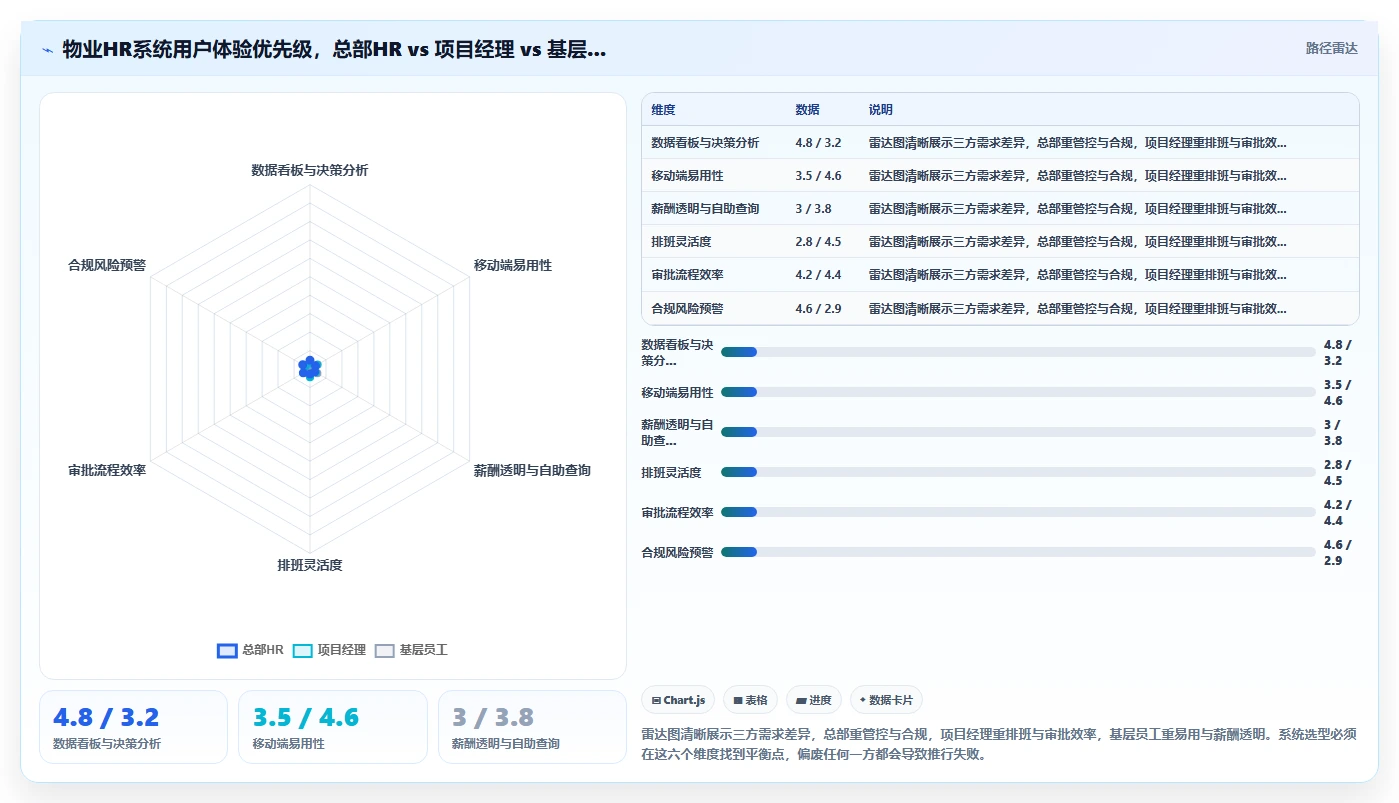Open the 4.8 / 3.2 data card

click(133, 727)
